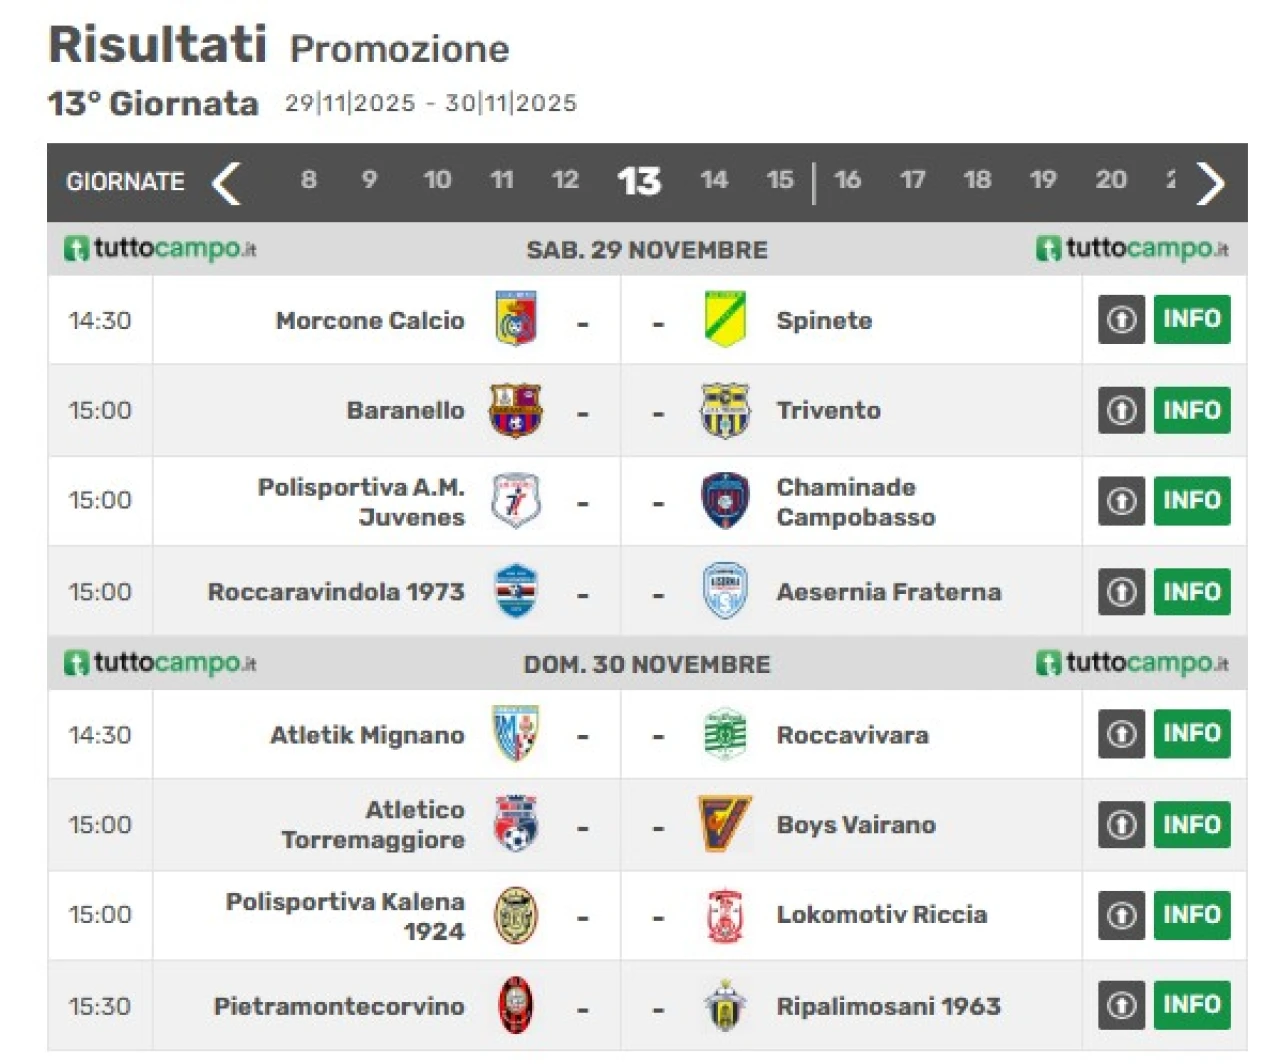Click the Boys Vairano team logo
The height and width of the screenshot is (1064, 1280).
725,824
